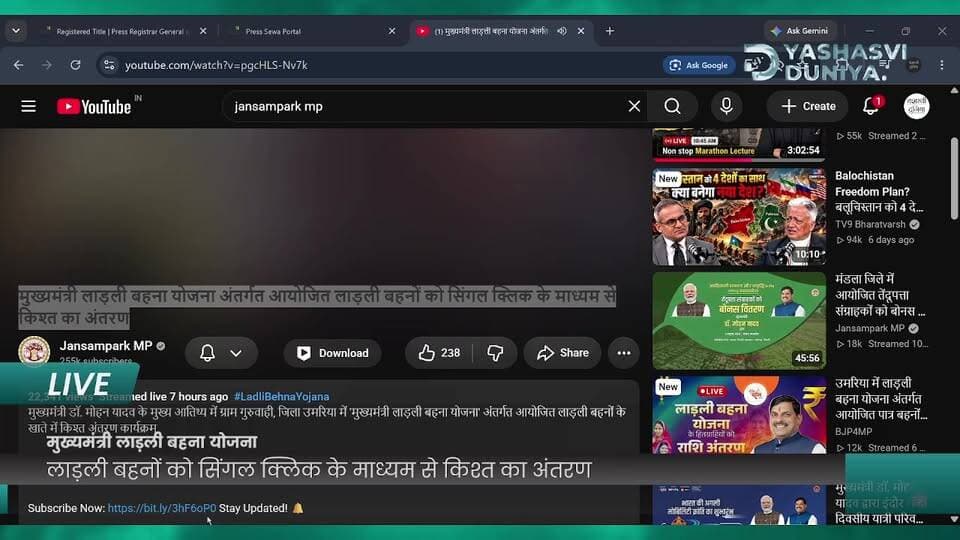Download the video
This screenshot has width=960, height=540.
pyautogui.click(x=332, y=353)
